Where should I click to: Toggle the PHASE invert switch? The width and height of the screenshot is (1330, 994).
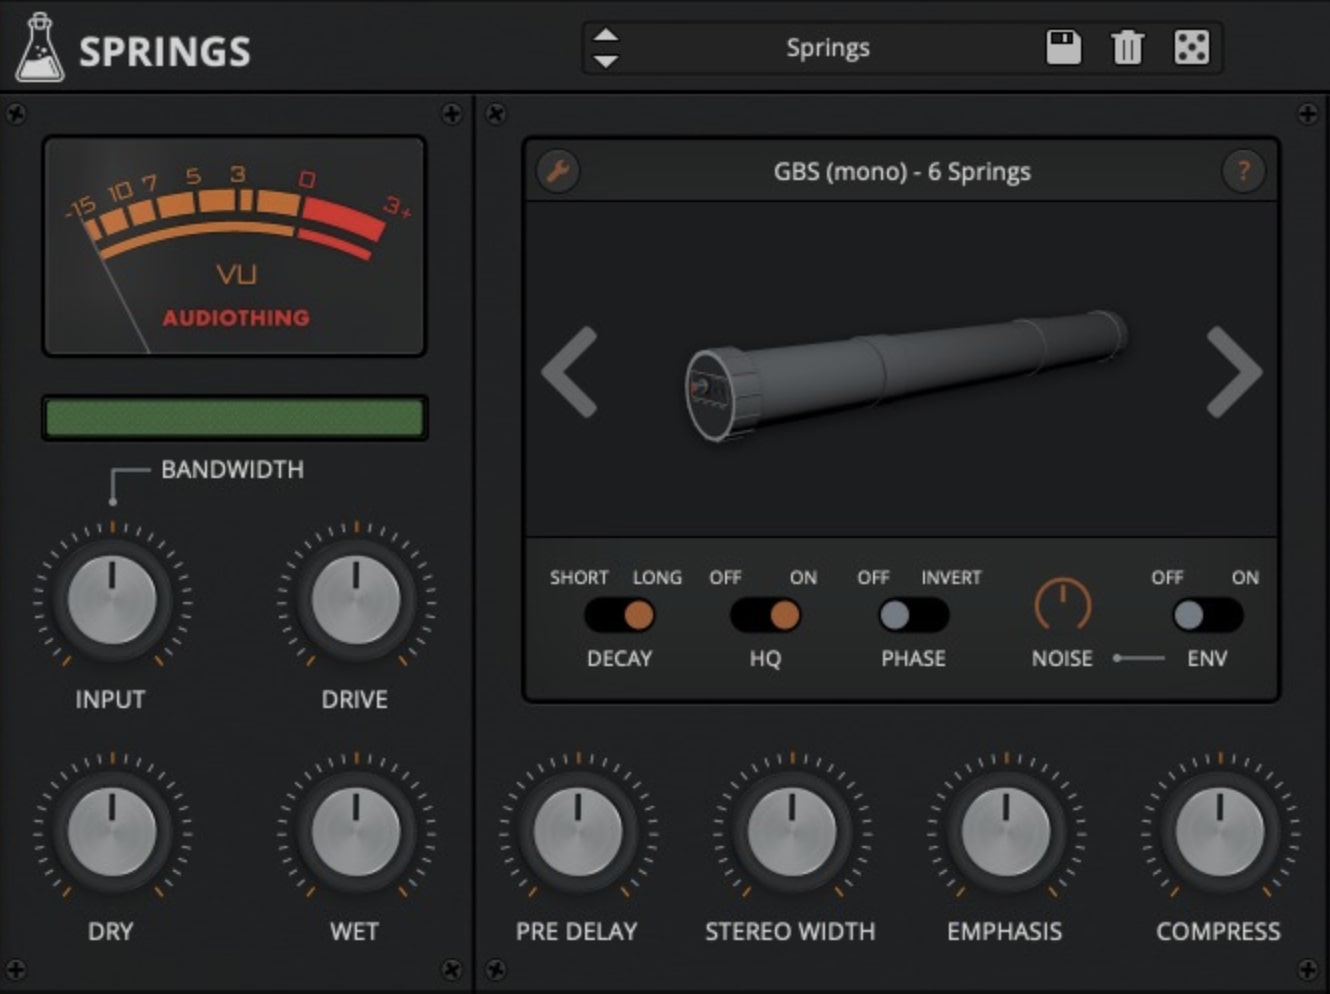(x=913, y=615)
